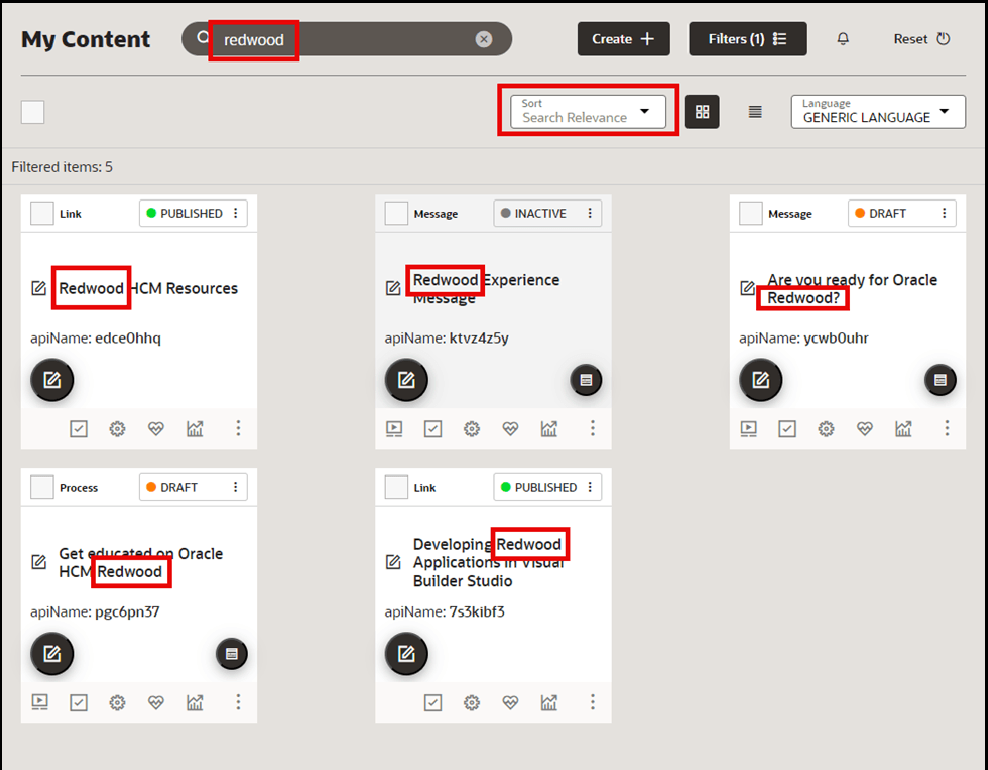Image resolution: width=988 pixels, height=770 pixels.
Task: Select the Get educated on Oracle HCM Redwood checkbox
Action: 42,487
